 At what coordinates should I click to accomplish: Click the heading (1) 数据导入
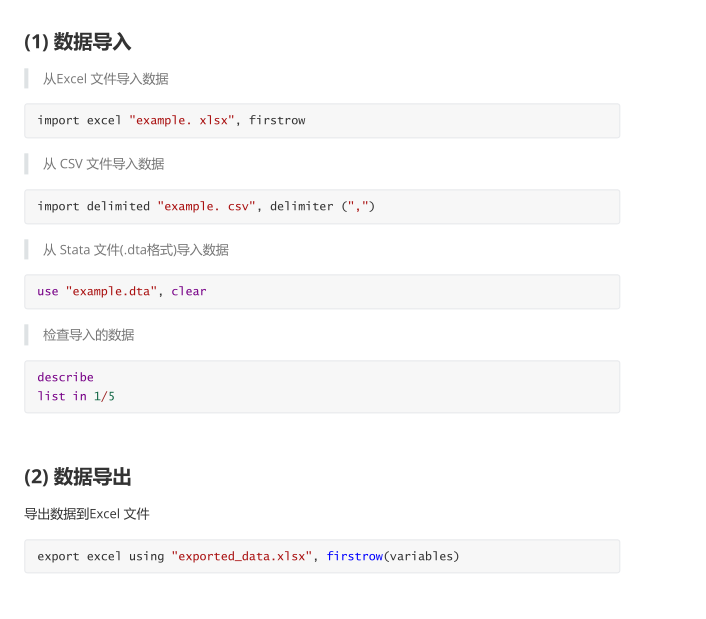(x=77, y=42)
